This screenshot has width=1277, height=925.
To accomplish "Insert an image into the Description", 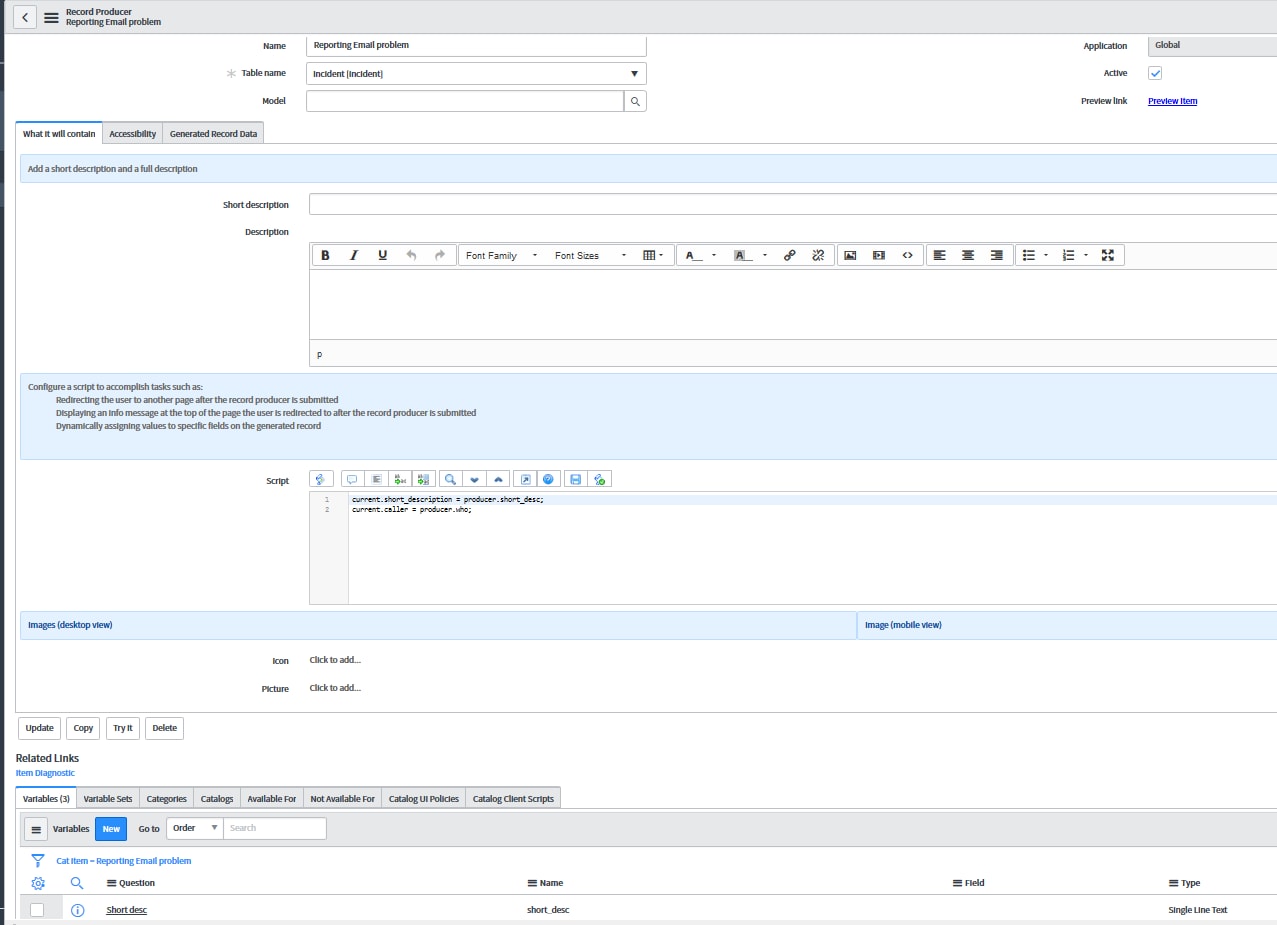I will [850, 255].
